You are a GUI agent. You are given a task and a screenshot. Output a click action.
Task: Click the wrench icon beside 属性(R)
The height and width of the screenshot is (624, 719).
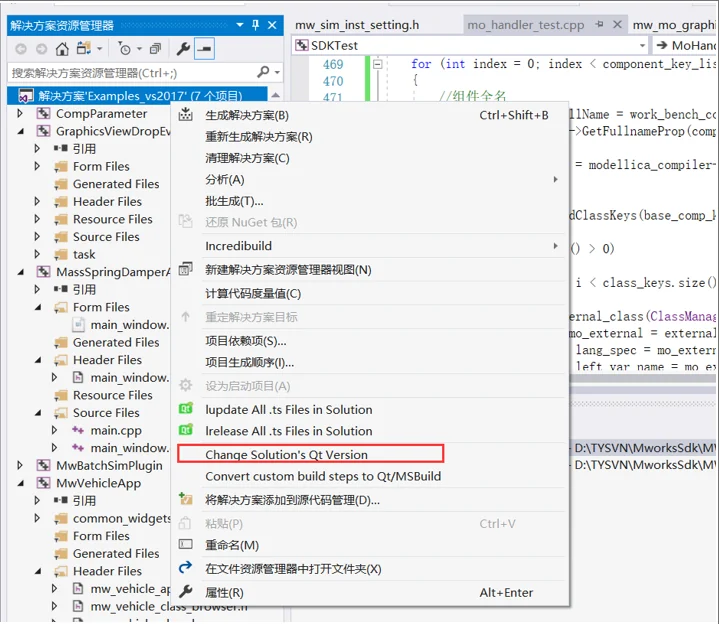click(x=185, y=591)
